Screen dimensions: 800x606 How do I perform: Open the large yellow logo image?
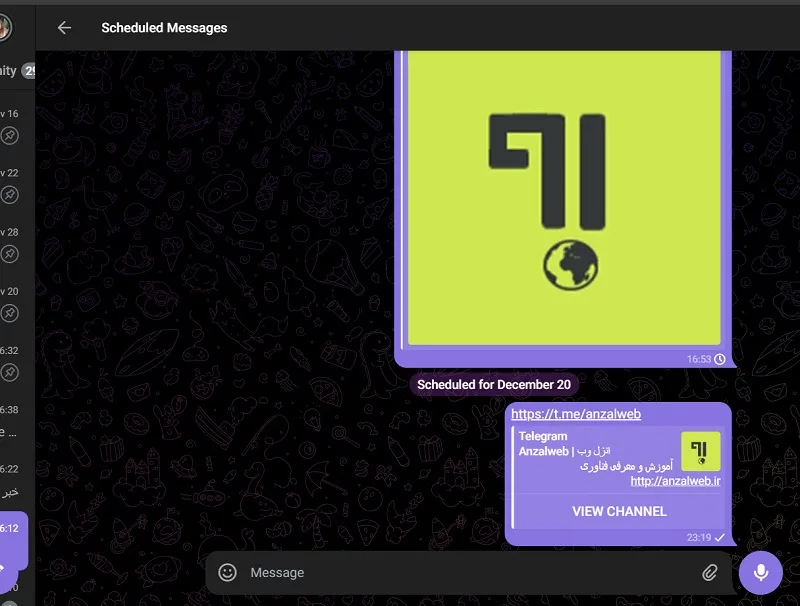[x=564, y=198]
